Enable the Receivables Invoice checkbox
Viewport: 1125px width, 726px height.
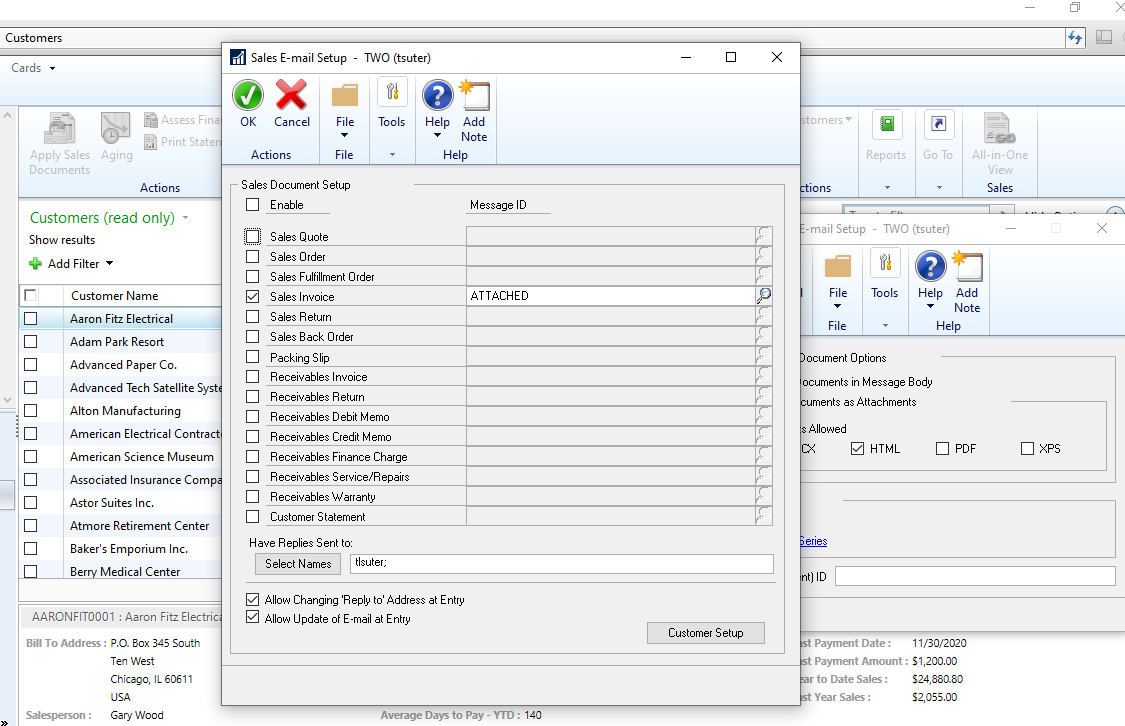253,376
